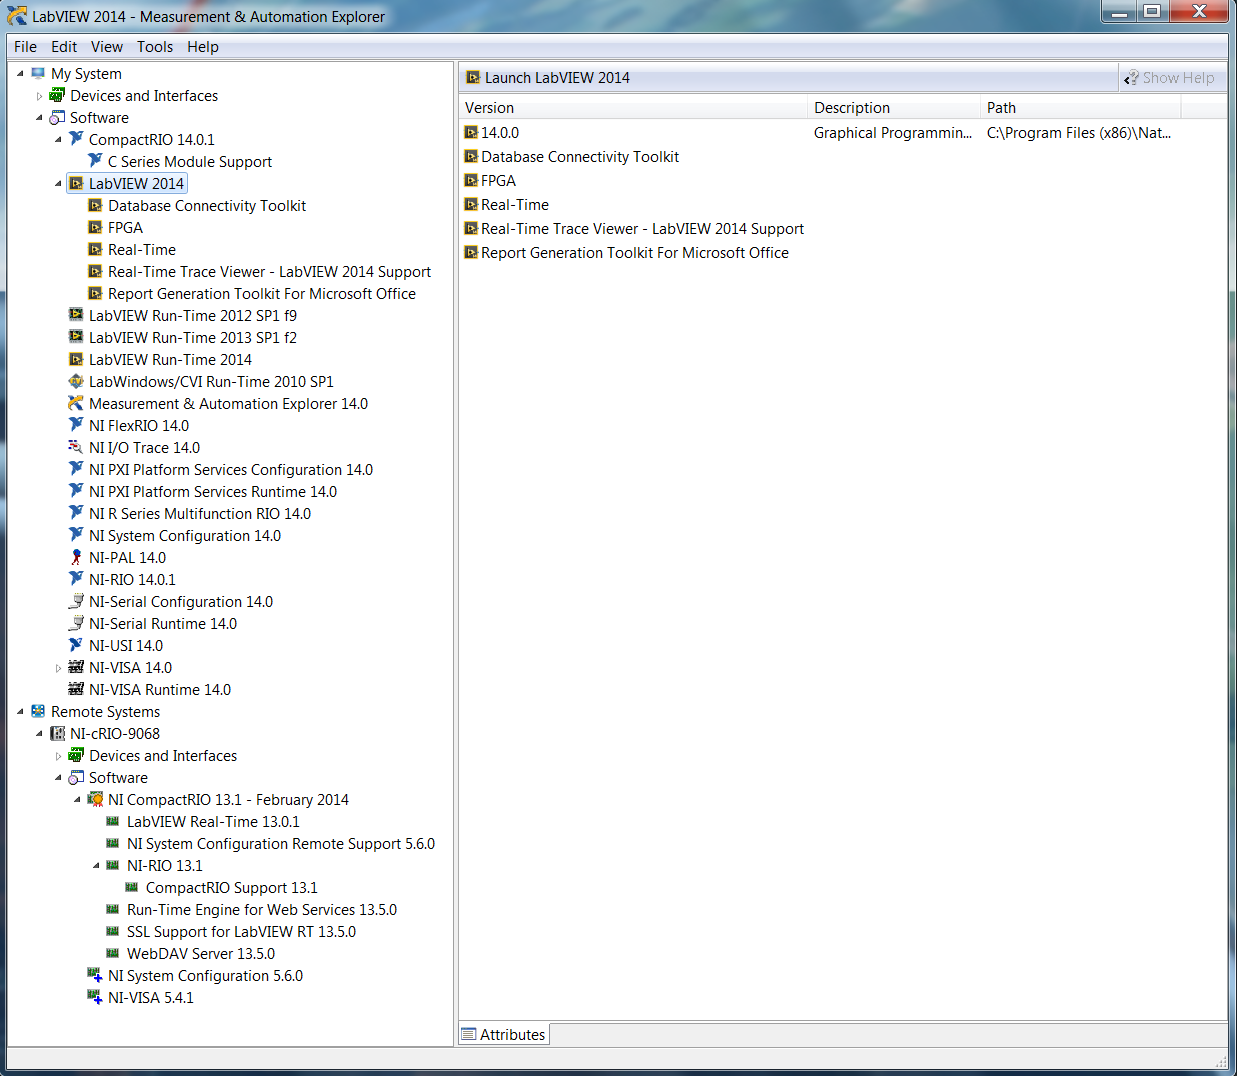
Task: Select NI-RIO 14.0.1 in the tree
Action: pyautogui.click(x=132, y=579)
